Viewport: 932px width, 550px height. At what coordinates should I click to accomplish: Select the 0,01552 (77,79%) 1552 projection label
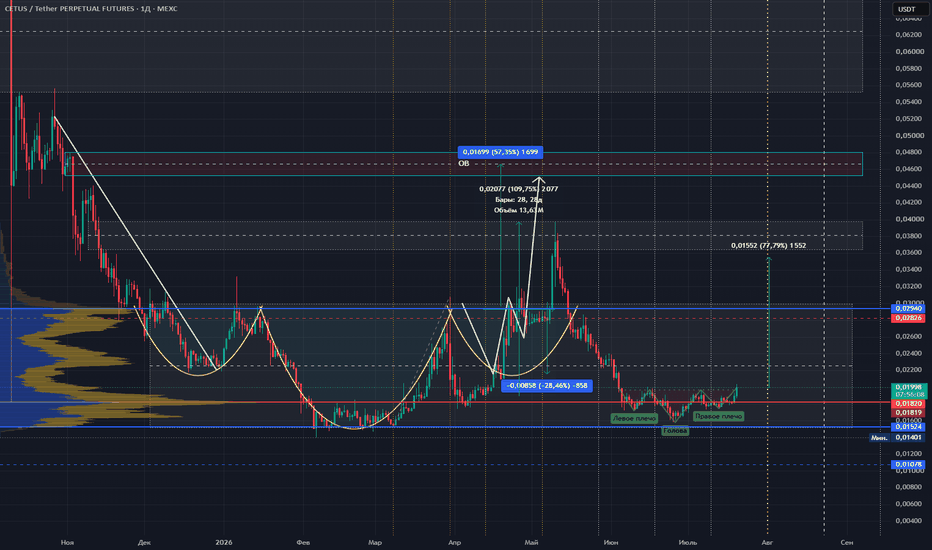tap(769, 246)
